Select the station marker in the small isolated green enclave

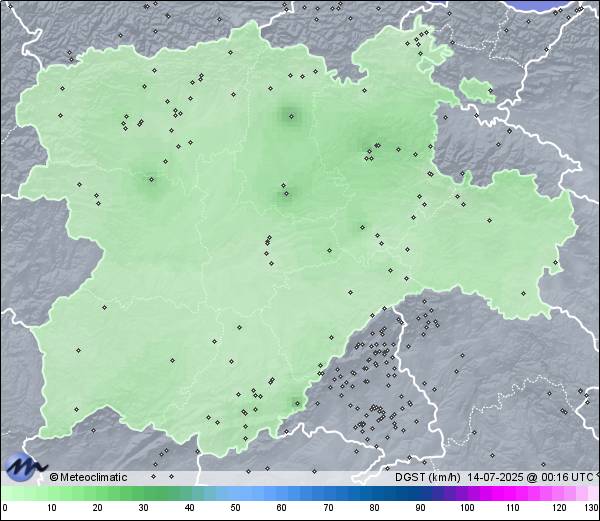coord(491,91)
